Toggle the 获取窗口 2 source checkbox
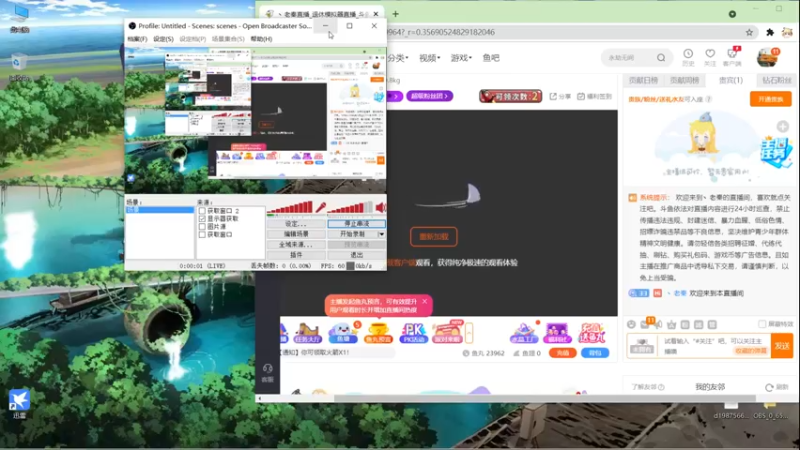The height and width of the screenshot is (450, 800). coord(202,211)
